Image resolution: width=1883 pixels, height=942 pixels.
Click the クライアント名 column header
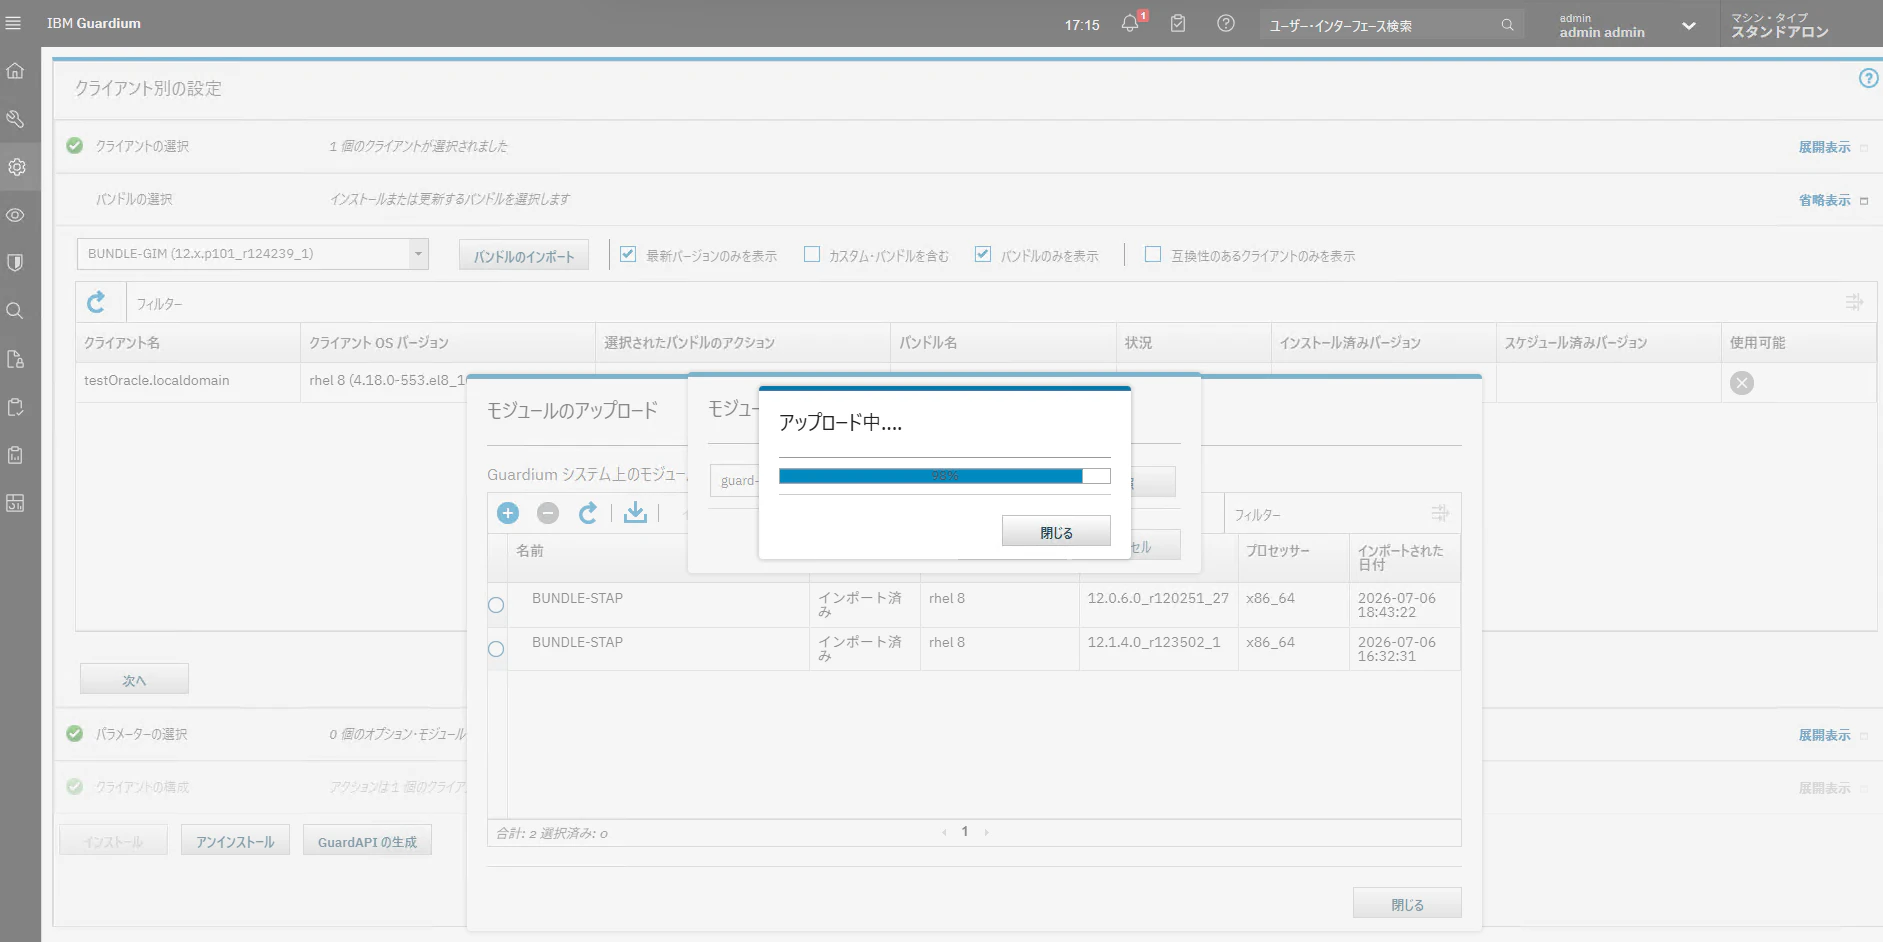[188, 343]
